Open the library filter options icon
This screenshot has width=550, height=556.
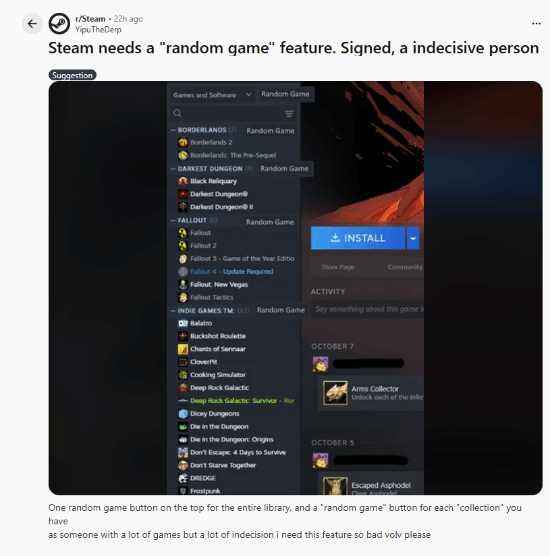coord(289,113)
